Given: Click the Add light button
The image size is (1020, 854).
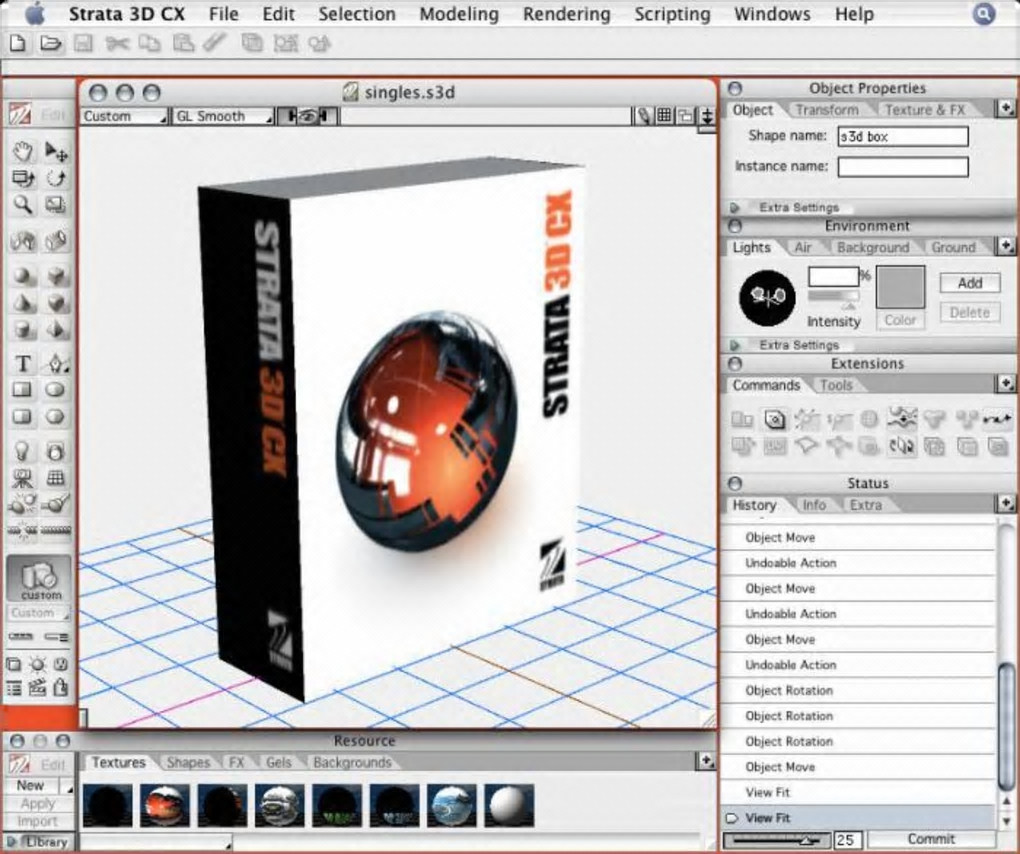Looking at the screenshot, I should (969, 283).
